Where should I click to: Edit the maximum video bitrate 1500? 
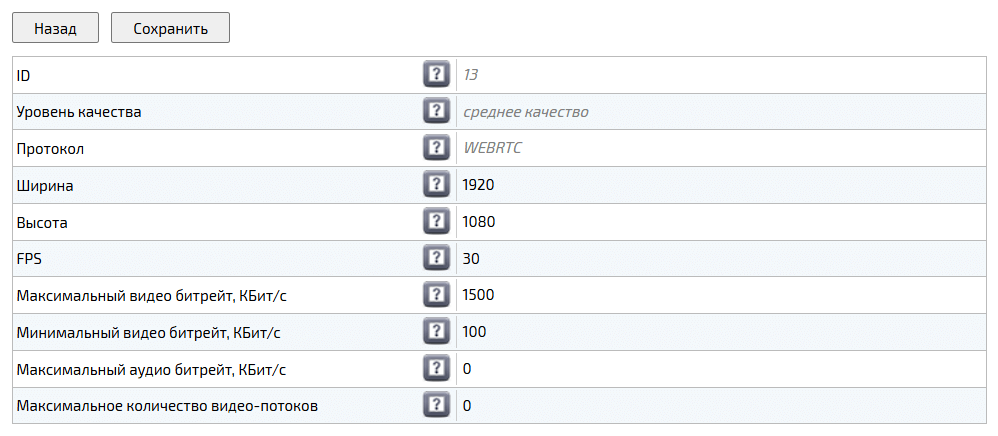click(720, 295)
